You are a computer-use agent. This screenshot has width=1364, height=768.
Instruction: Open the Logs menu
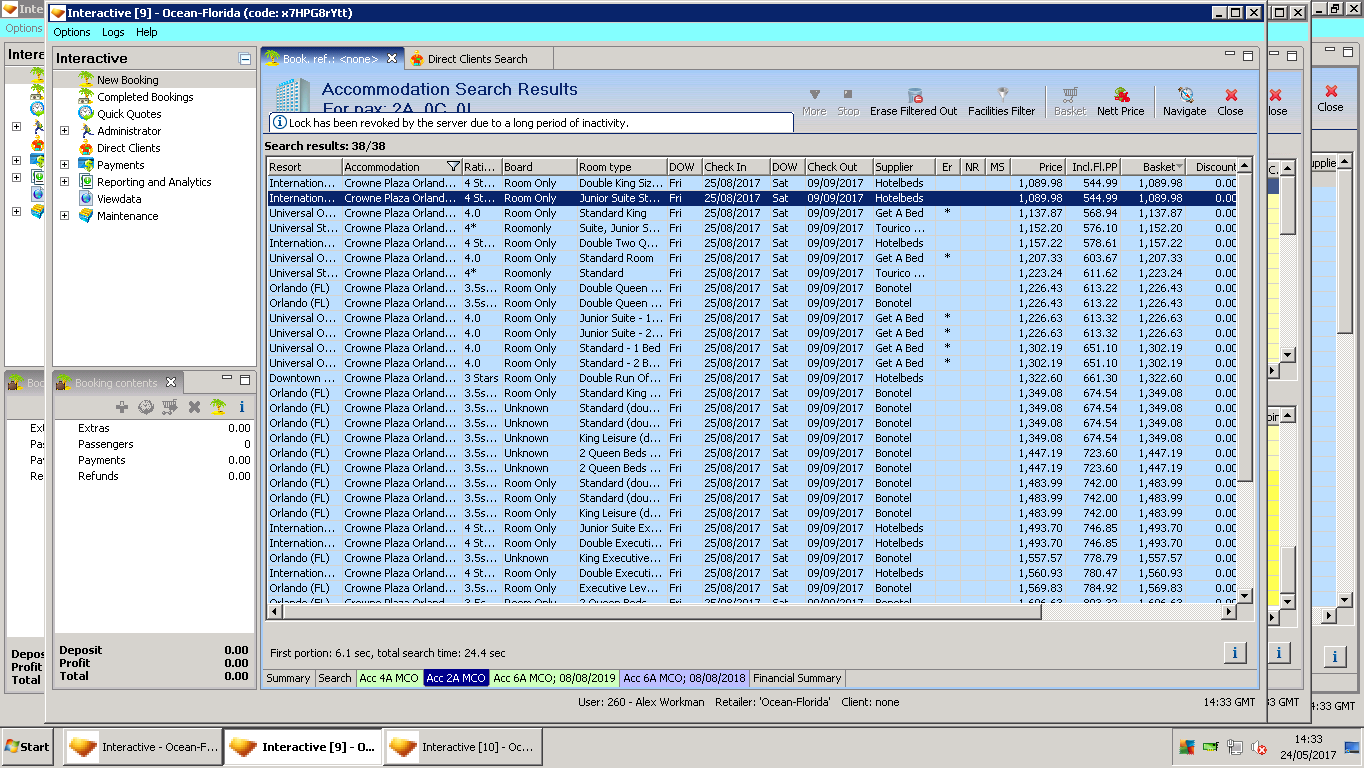(x=113, y=32)
